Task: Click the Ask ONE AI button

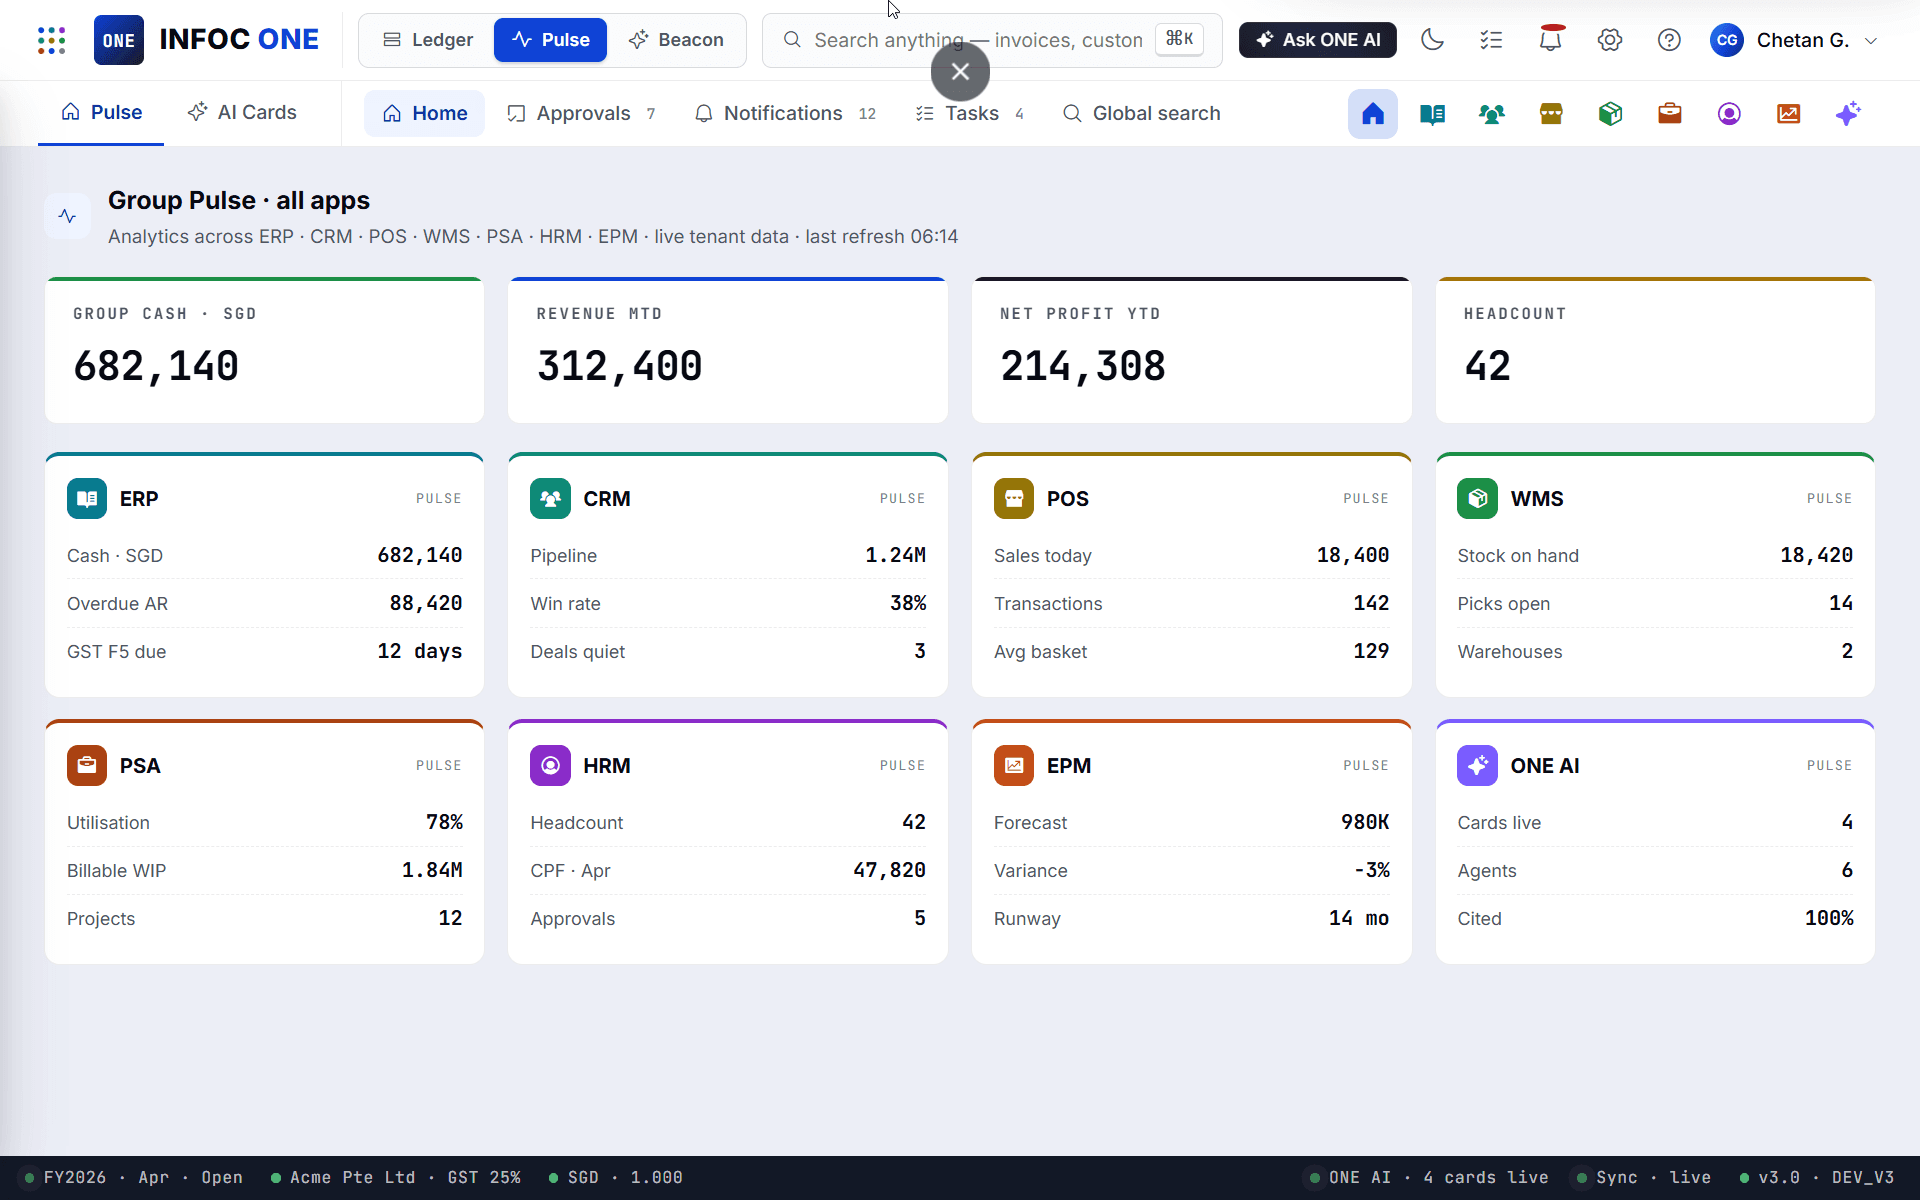Action: pyautogui.click(x=1317, y=40)
